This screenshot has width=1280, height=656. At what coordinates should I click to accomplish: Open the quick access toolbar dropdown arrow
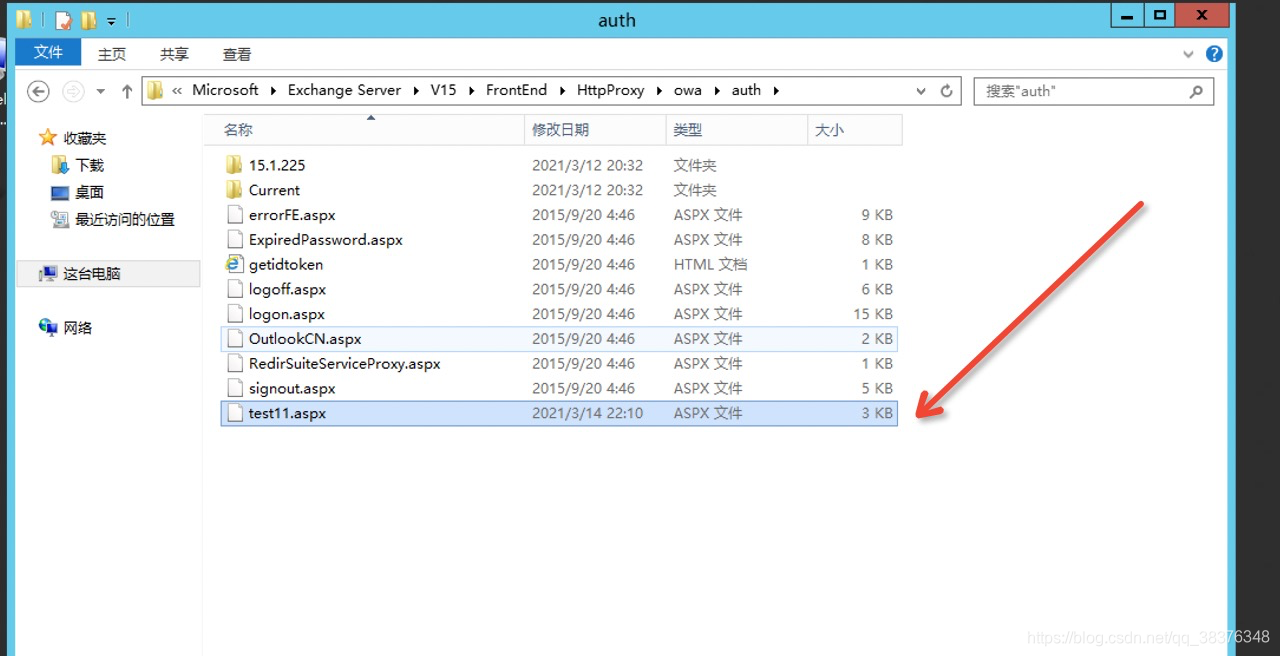(111, 20)
